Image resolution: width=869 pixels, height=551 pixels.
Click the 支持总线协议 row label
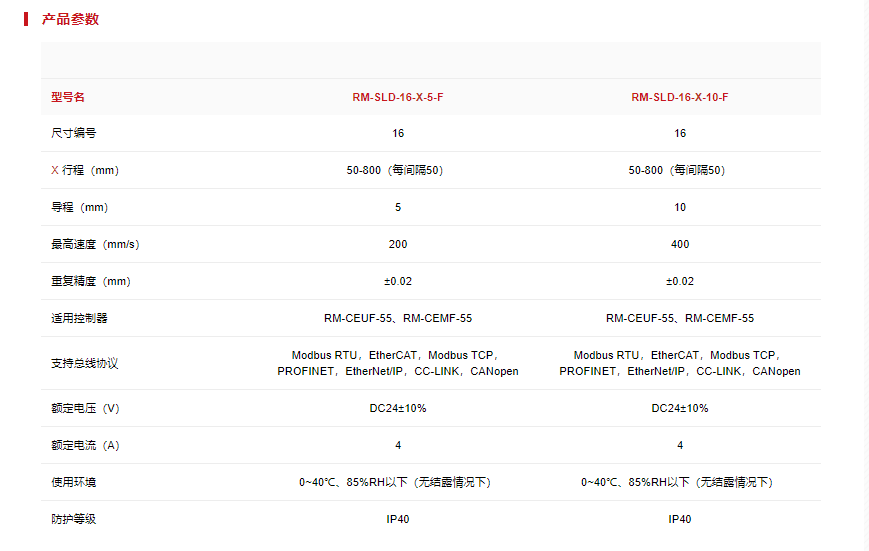click(x=85, y=363)
